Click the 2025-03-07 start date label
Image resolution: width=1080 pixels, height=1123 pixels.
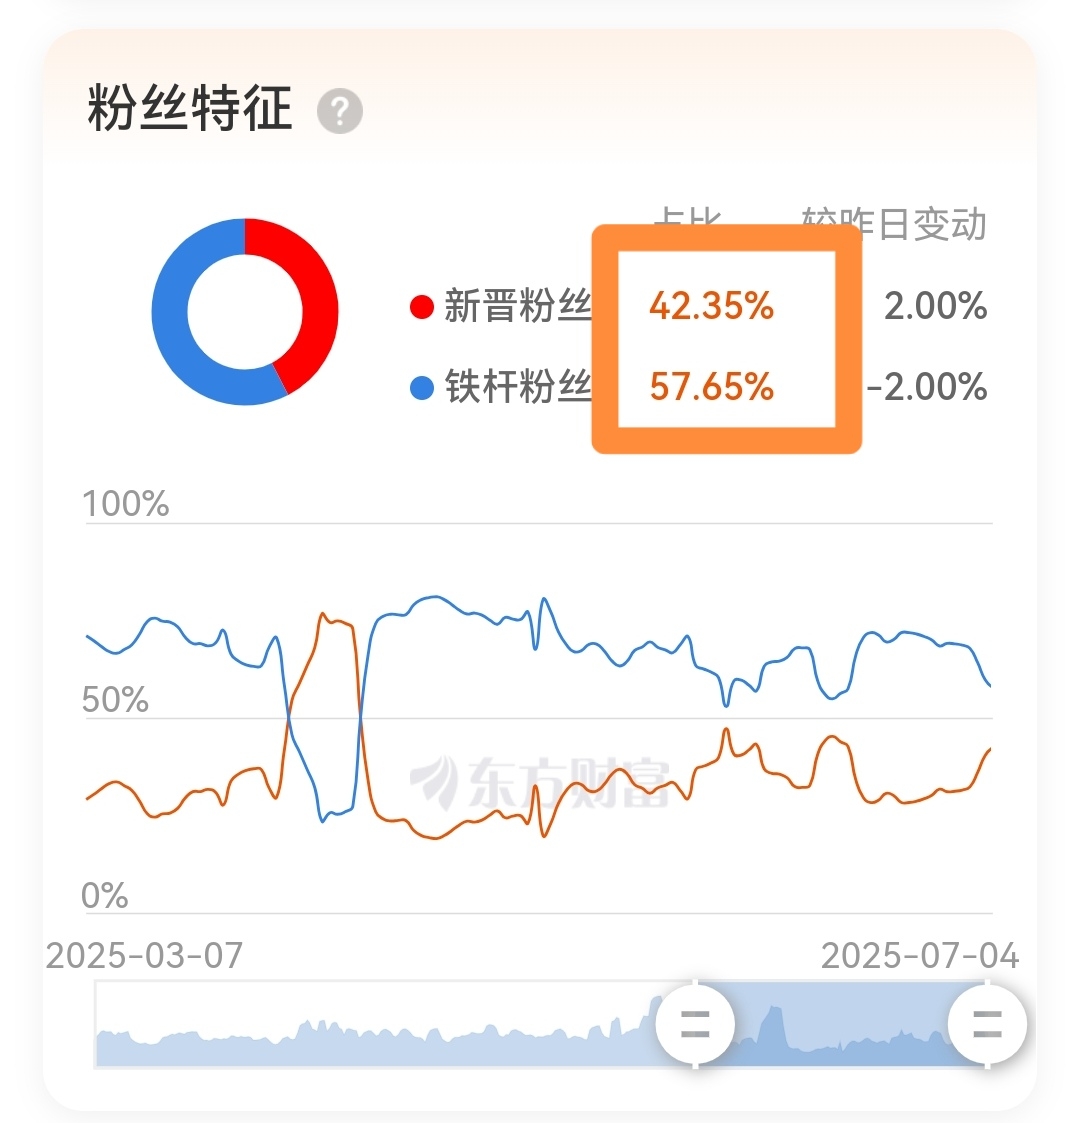145,955
